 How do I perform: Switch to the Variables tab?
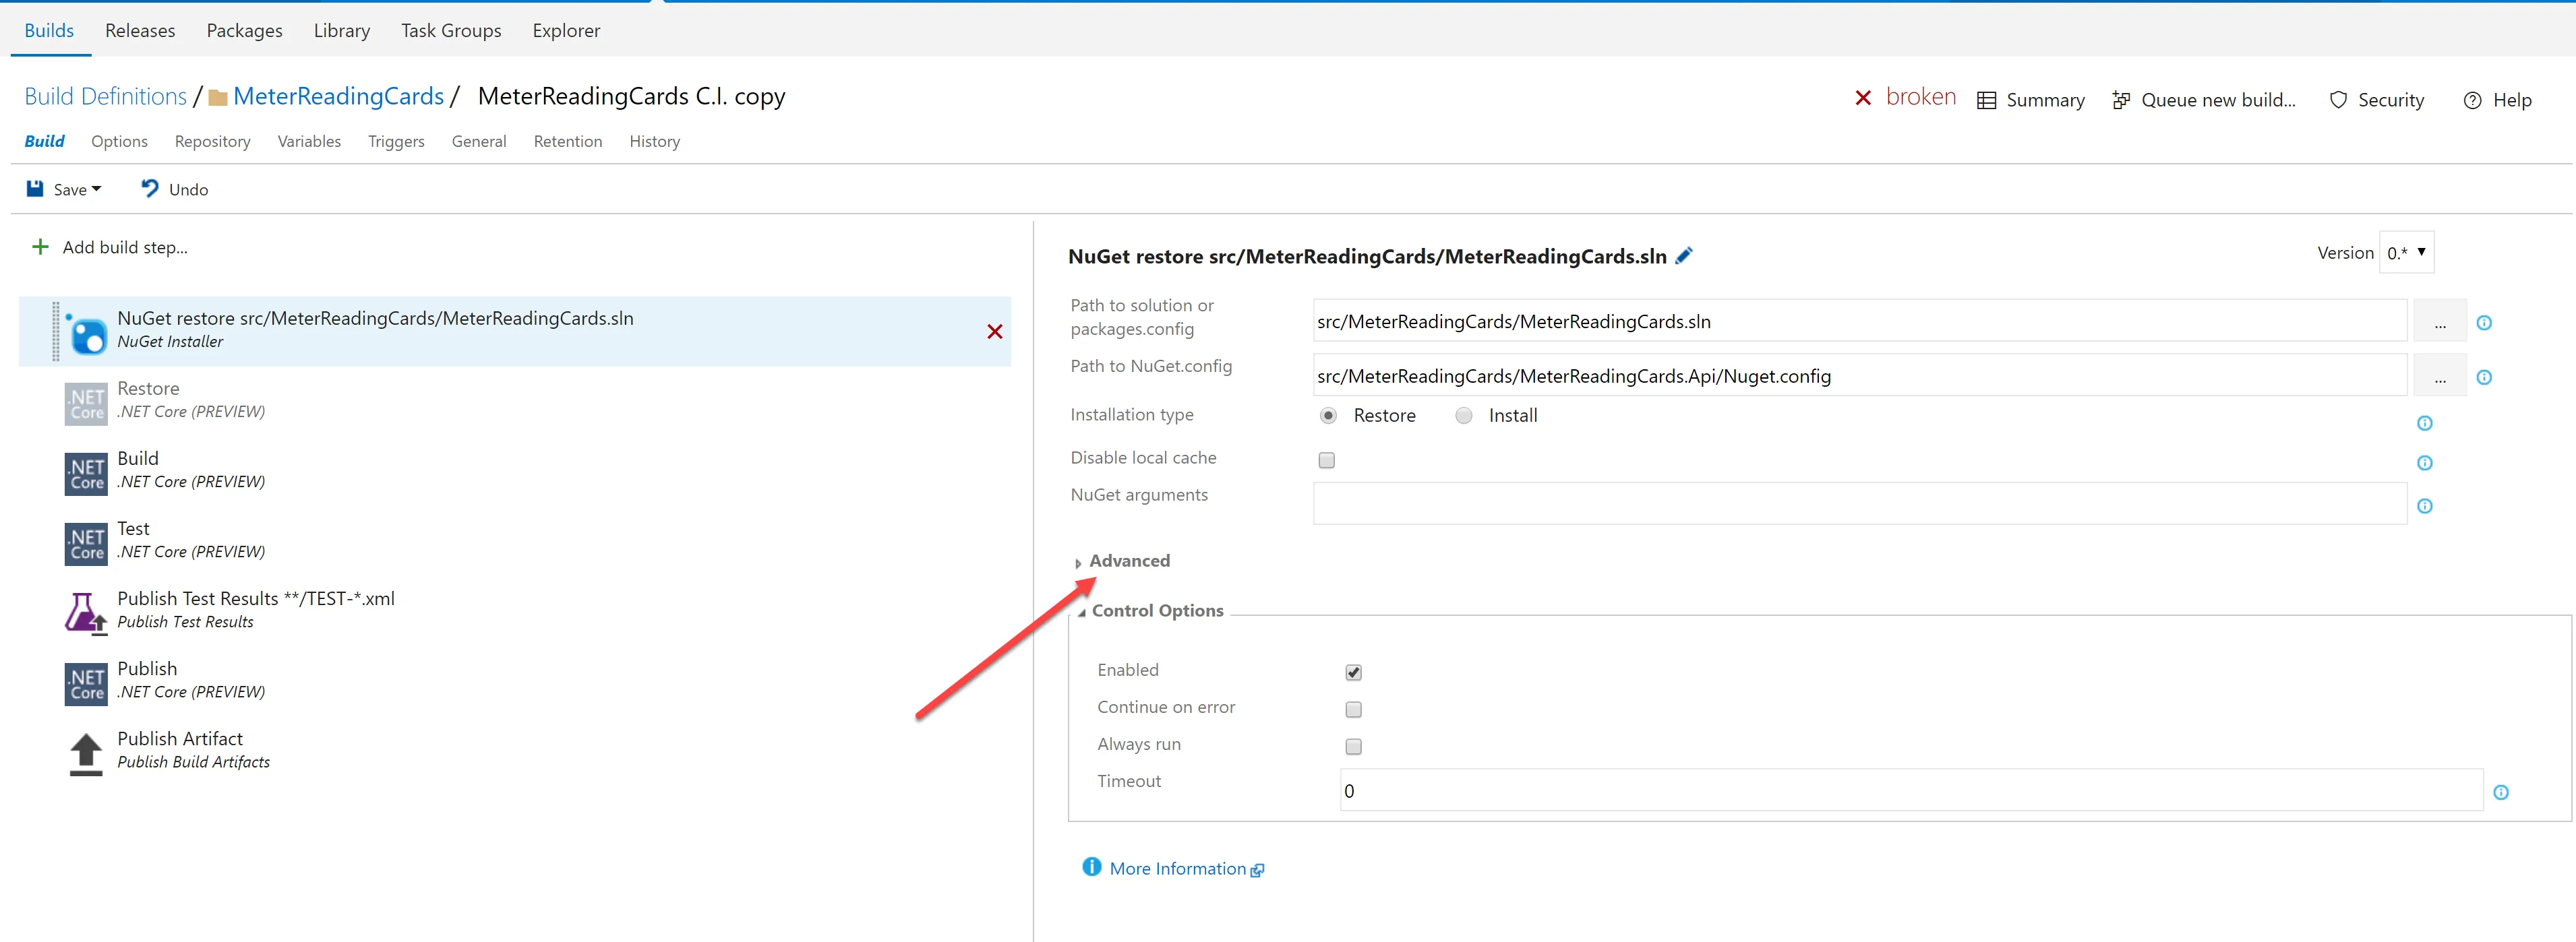pos(309,141)
